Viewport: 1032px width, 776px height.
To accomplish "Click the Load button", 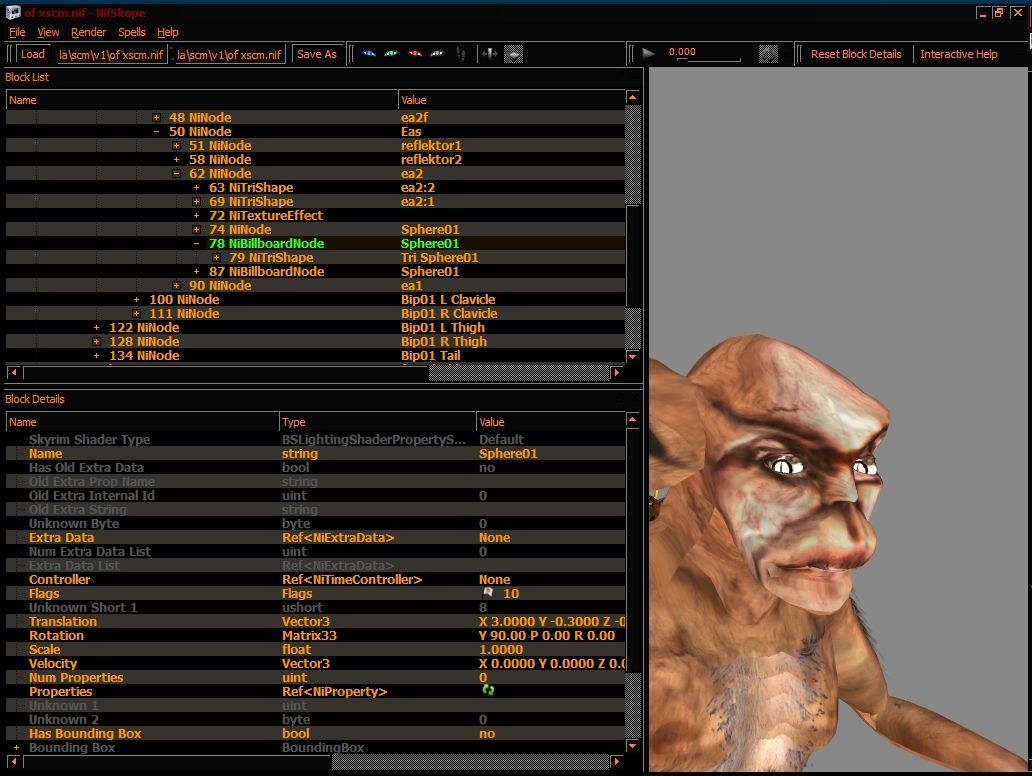I will 32,54.
